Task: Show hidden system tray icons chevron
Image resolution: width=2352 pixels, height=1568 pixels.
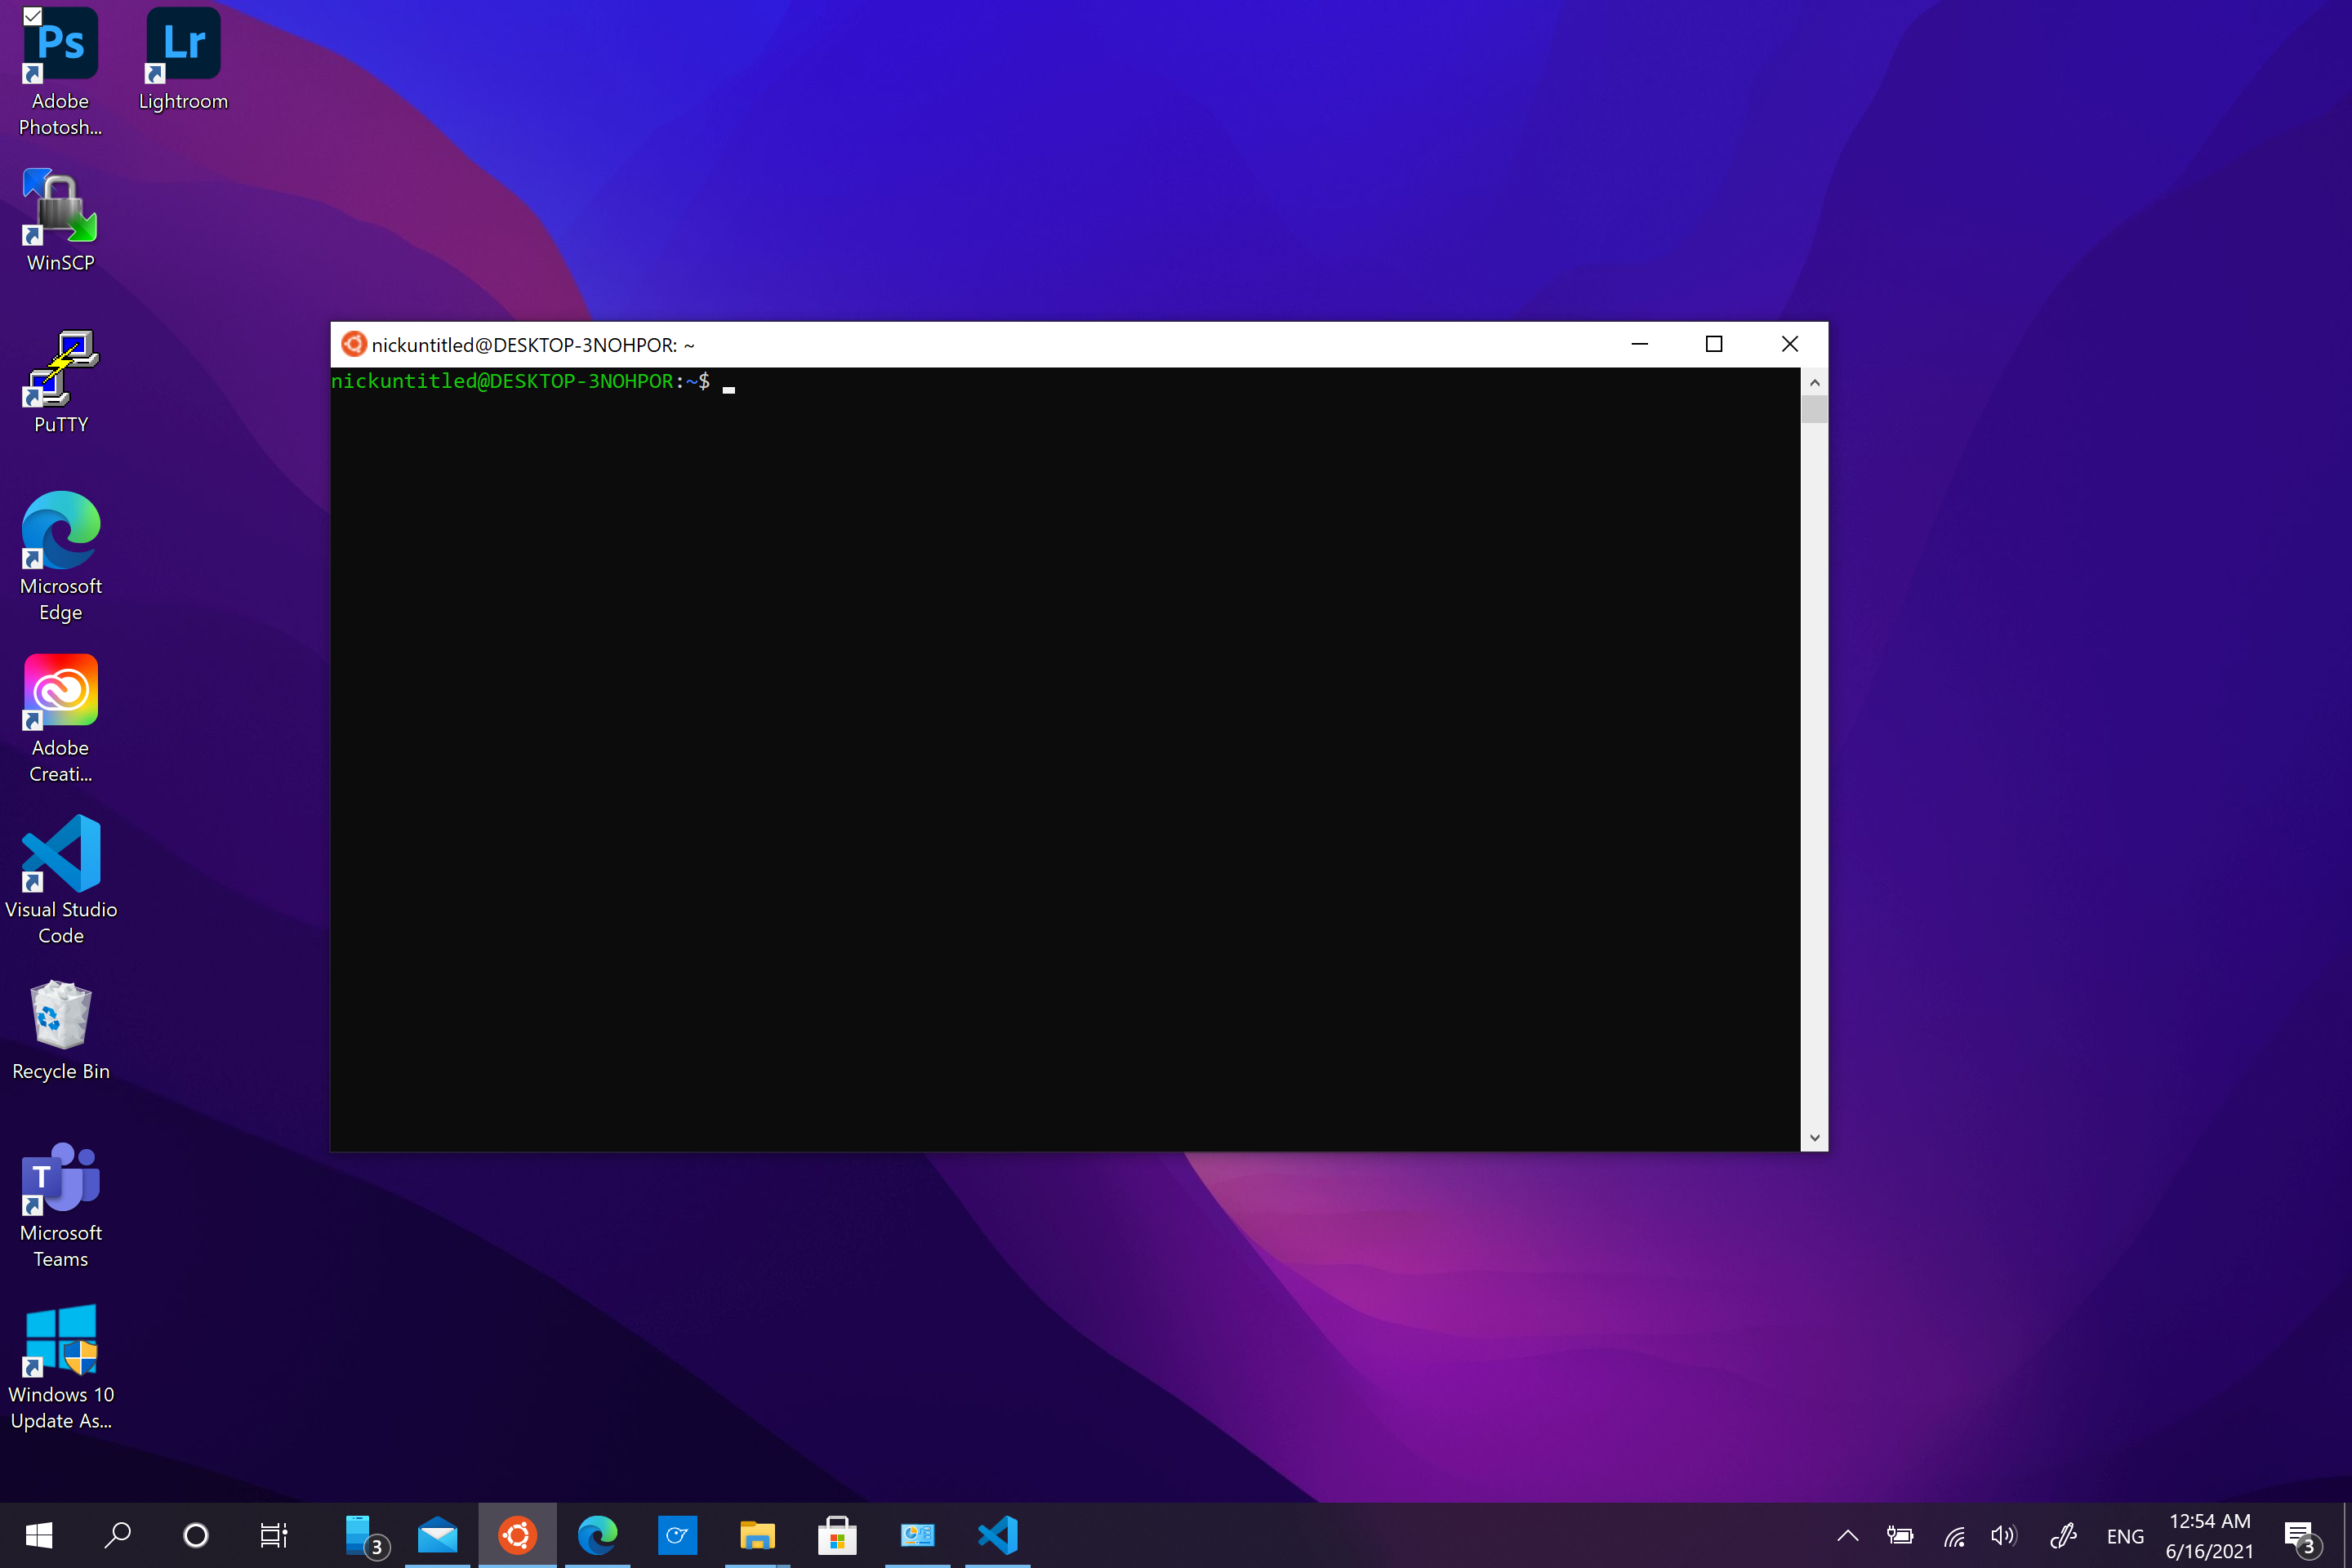Action: 1847,1536
